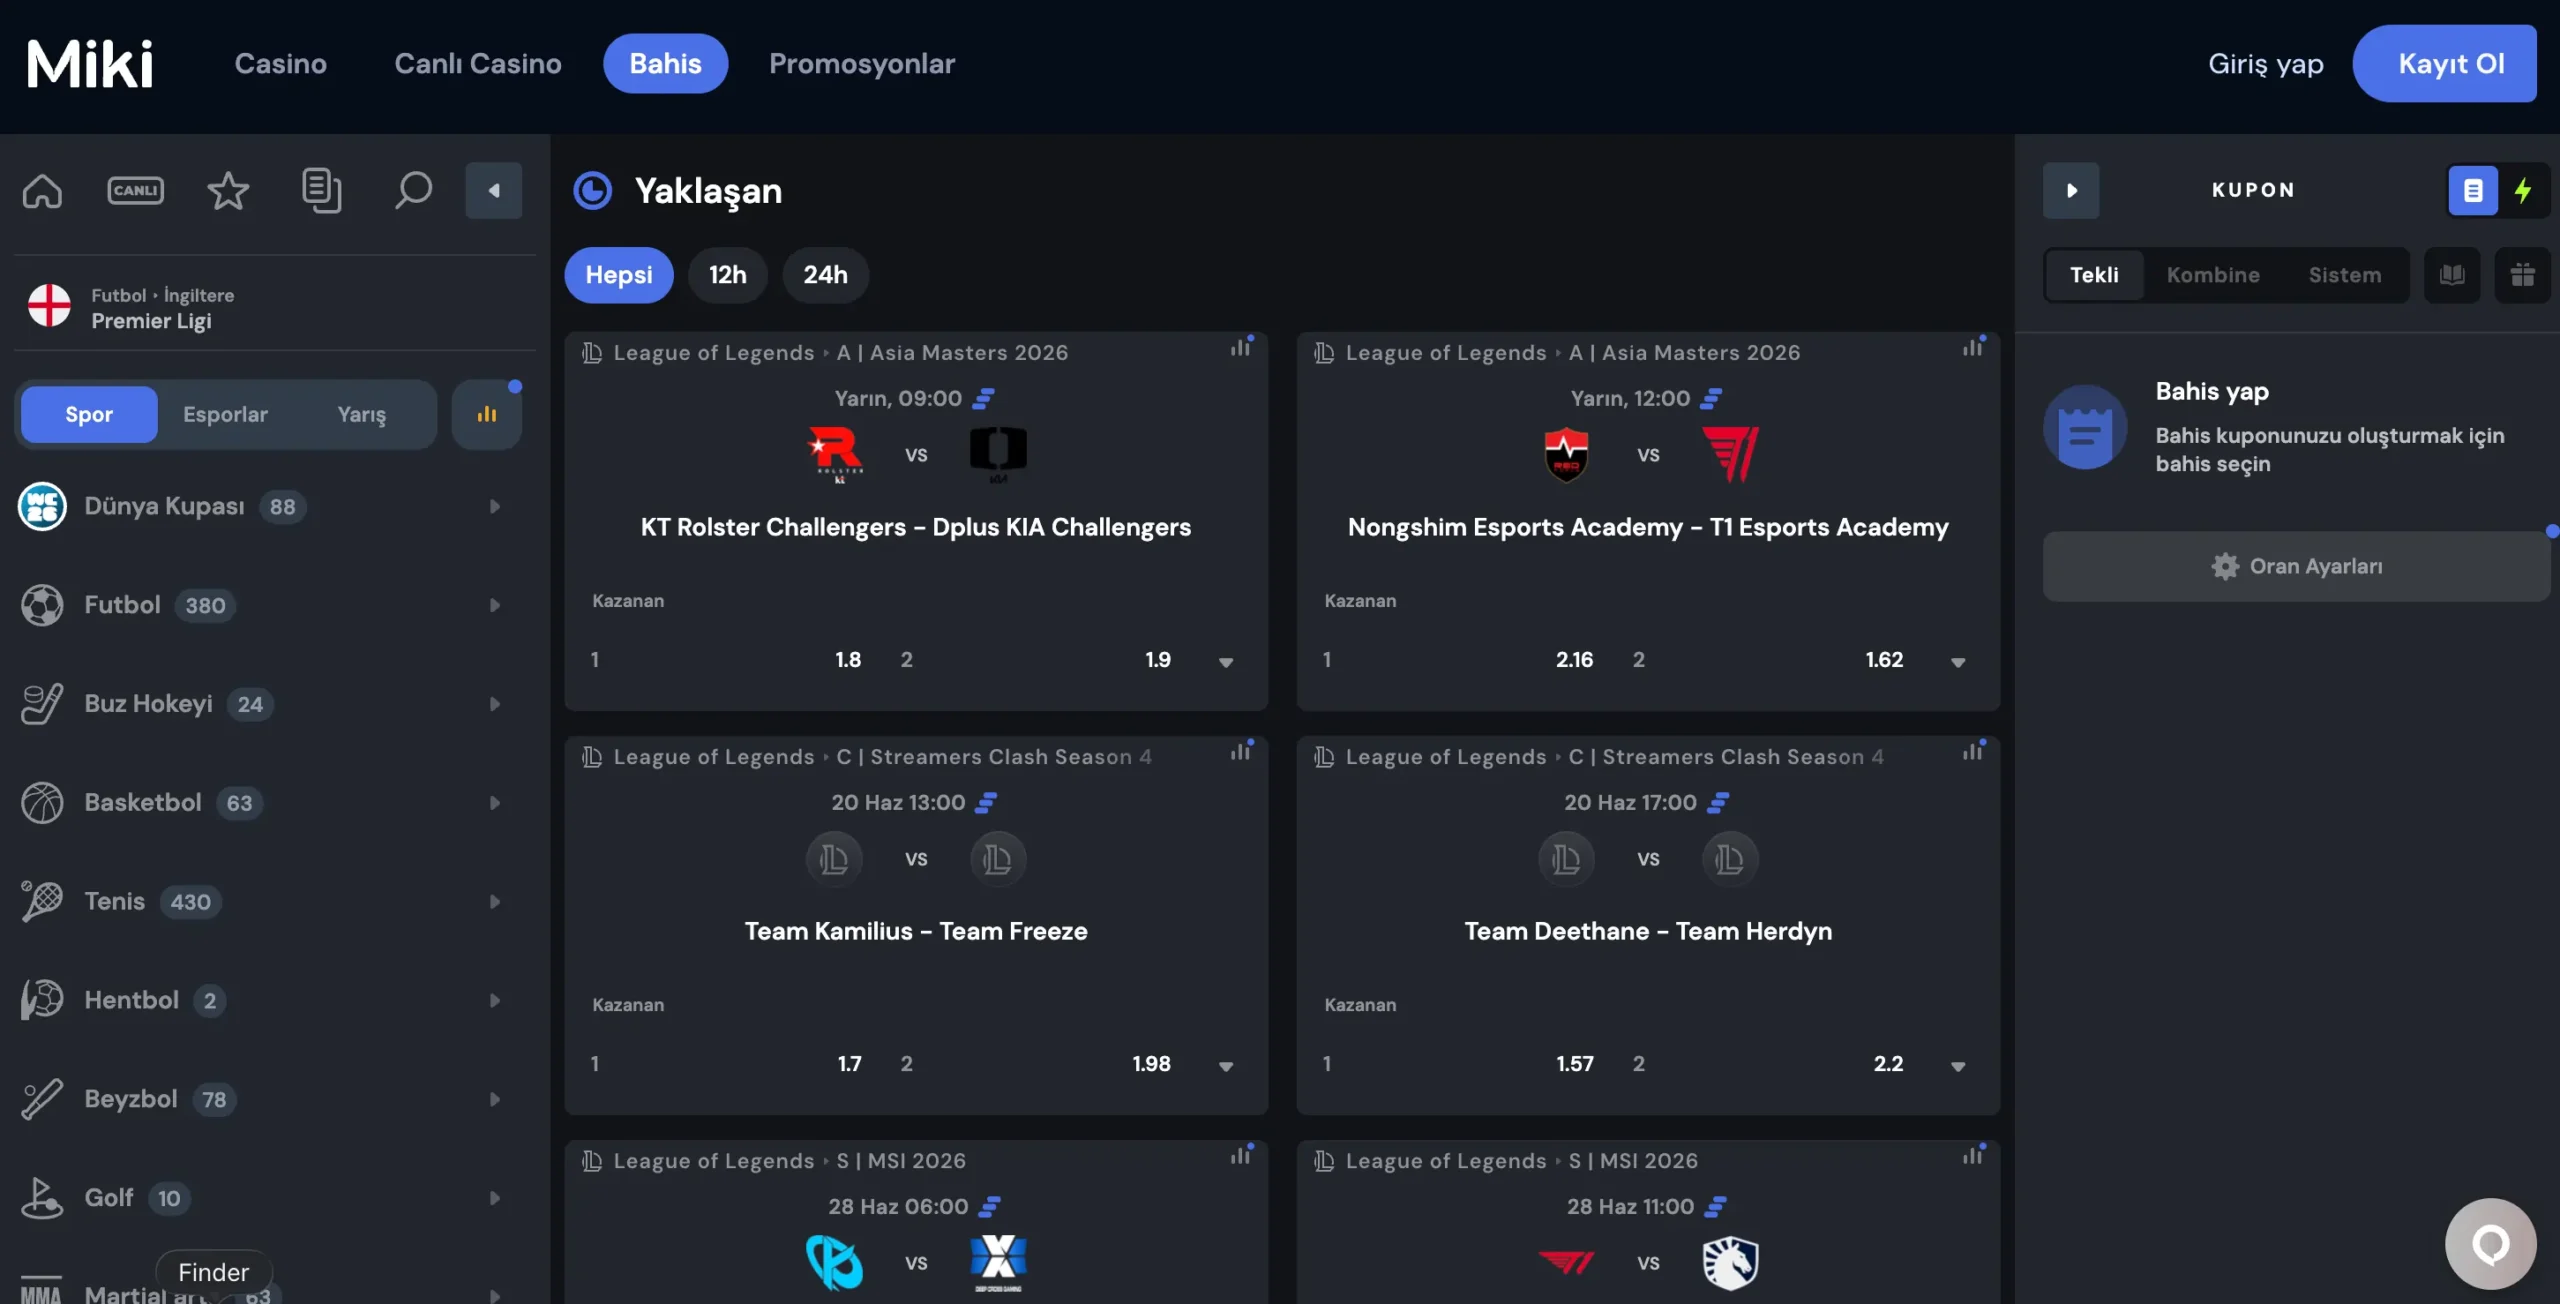Select the 12h time filter
The image size is (2560, 1304).
coord(728,275)
